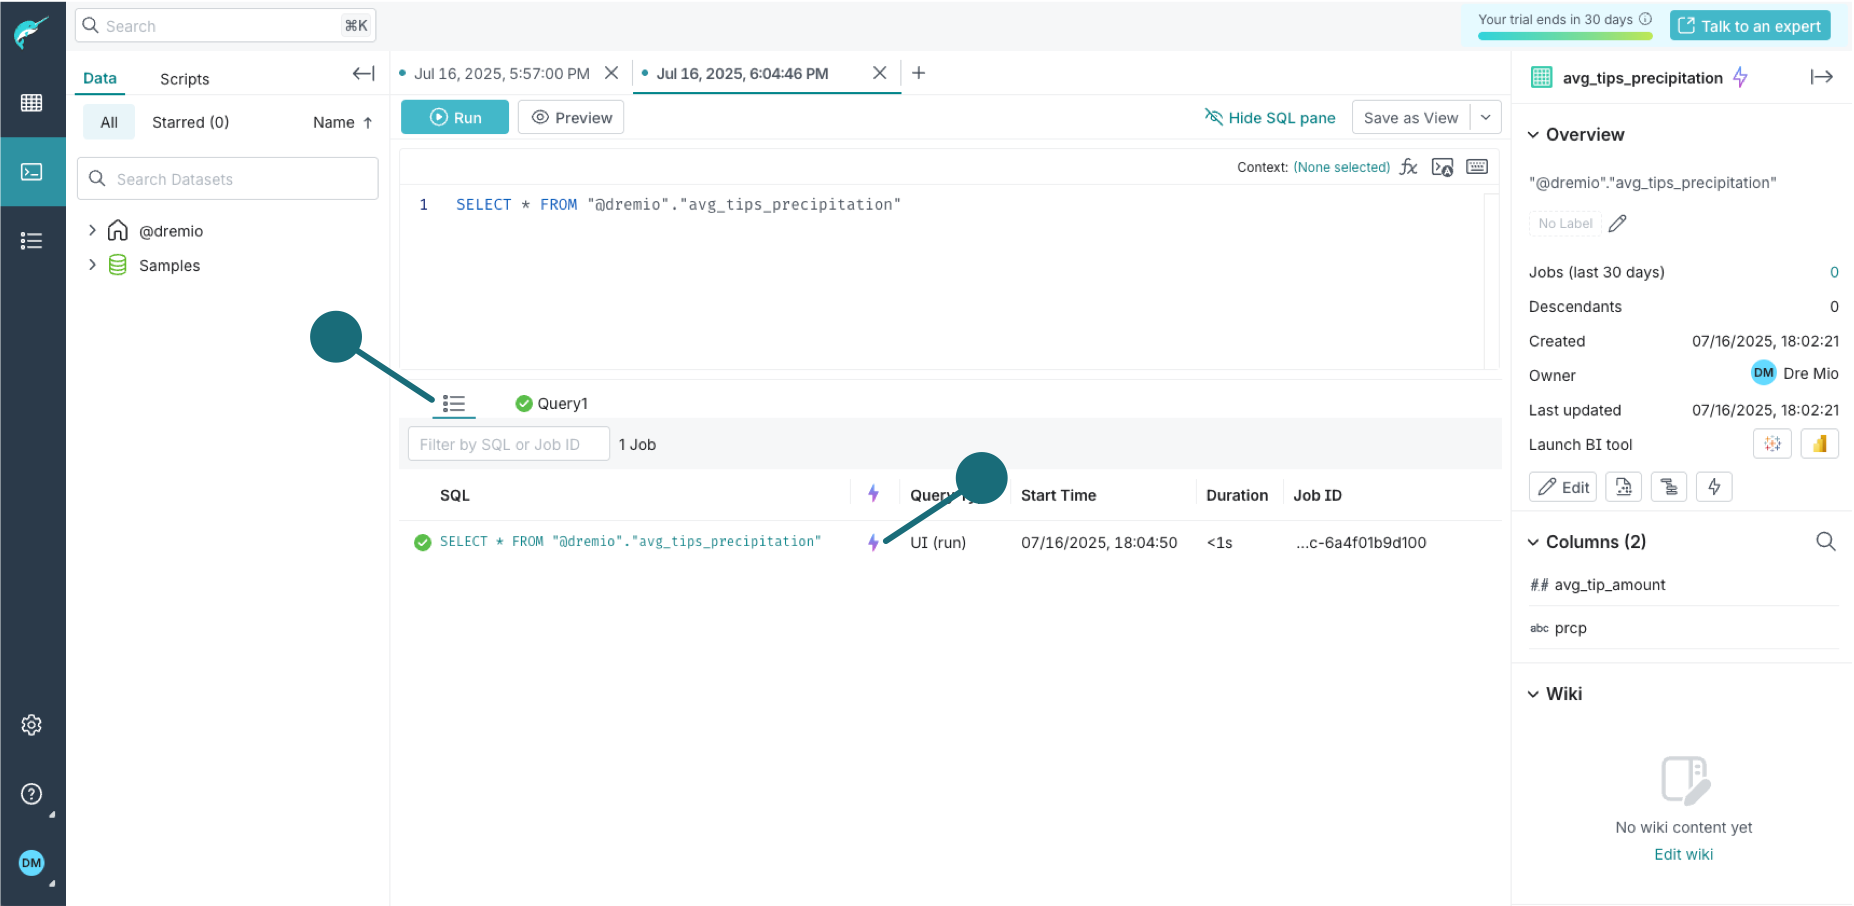Collapse the Columns (2) section

click(x=1534, y=541)
